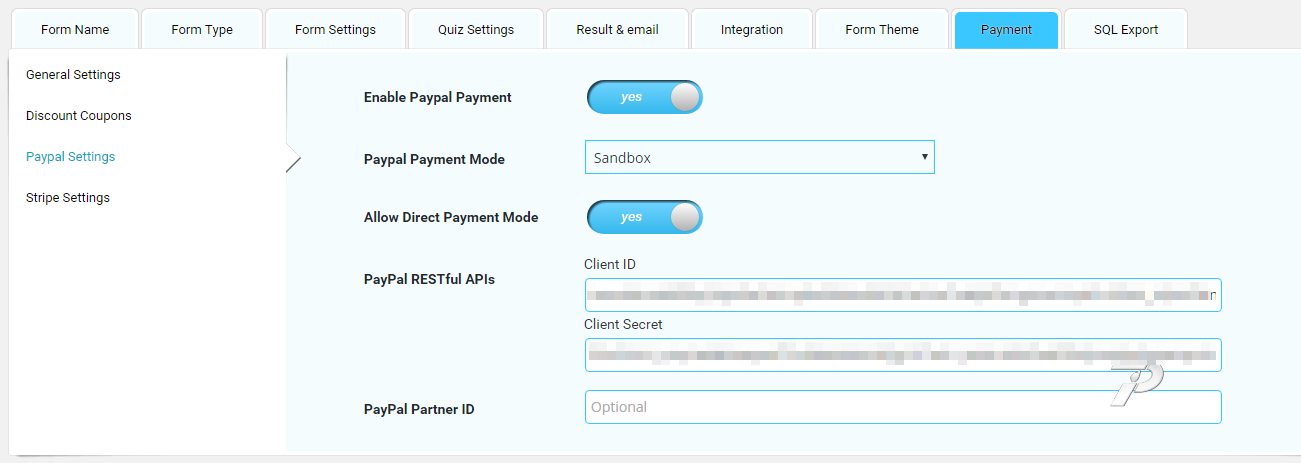
Task: Open the Form Theme tab
Action: tap(882, 29)
